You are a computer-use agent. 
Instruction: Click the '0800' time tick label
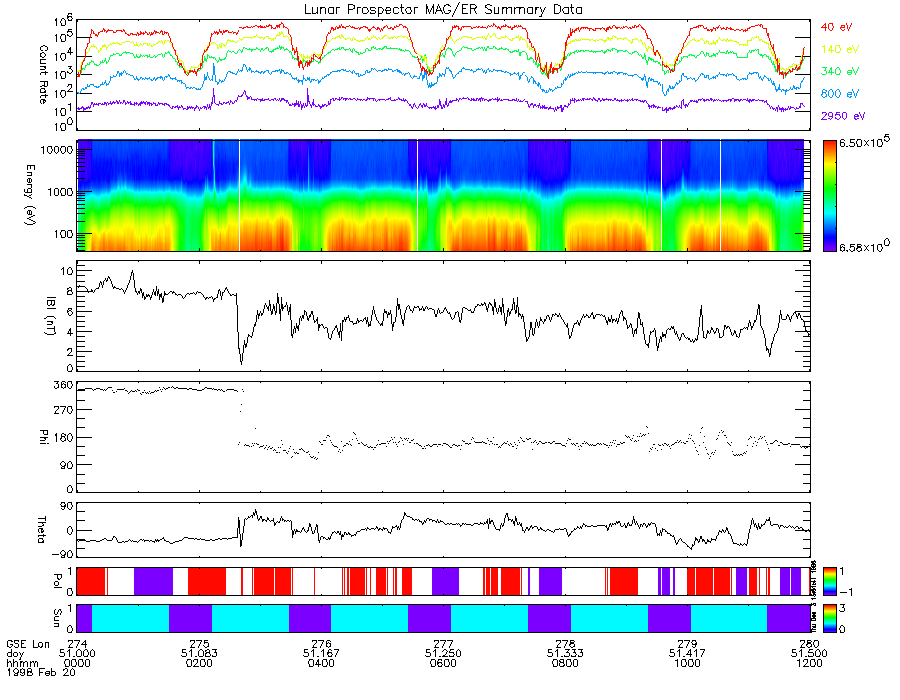pos(565,663)
